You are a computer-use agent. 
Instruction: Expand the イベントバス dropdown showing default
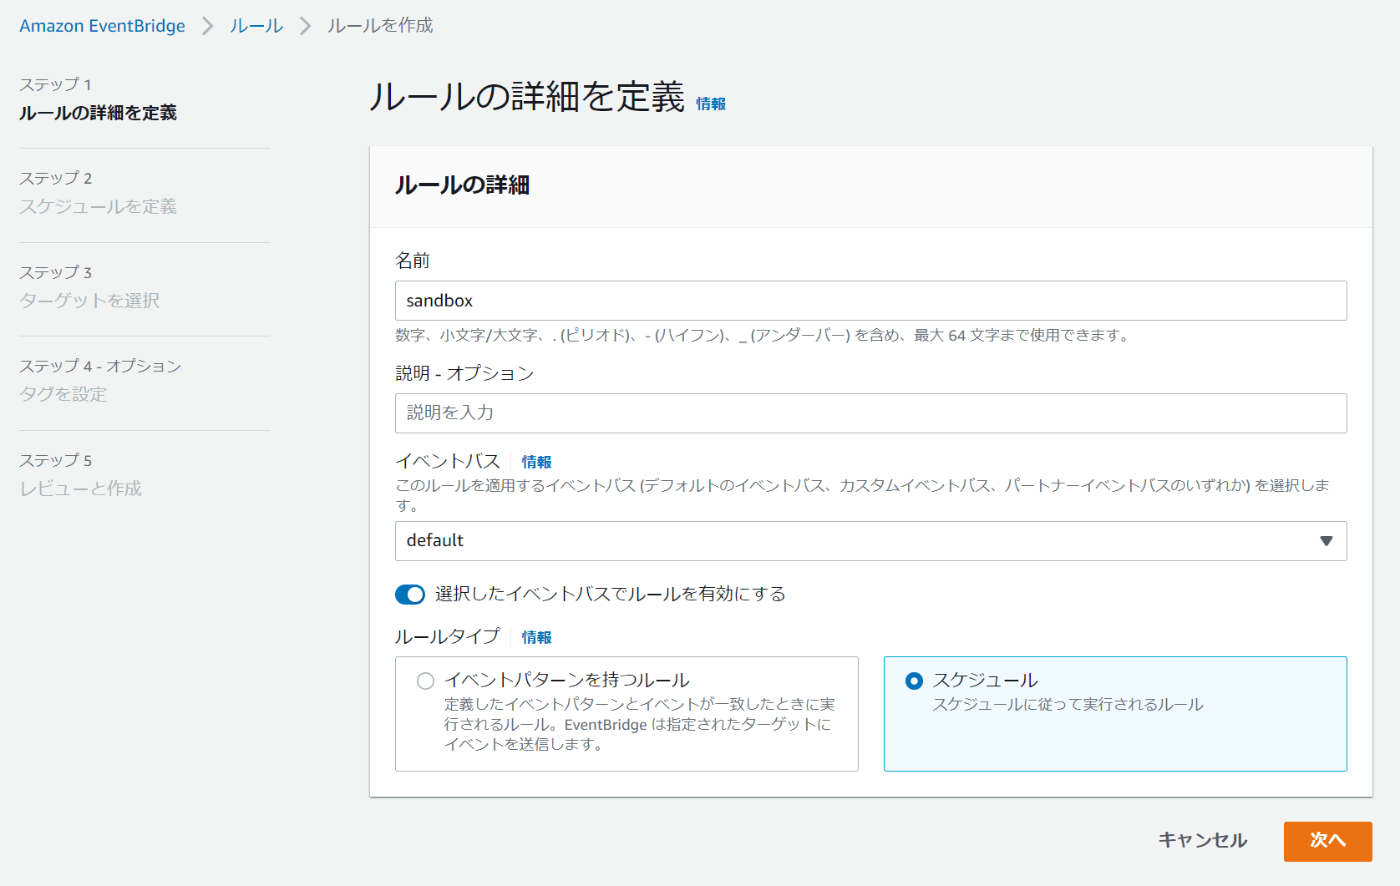pos(871,541)
